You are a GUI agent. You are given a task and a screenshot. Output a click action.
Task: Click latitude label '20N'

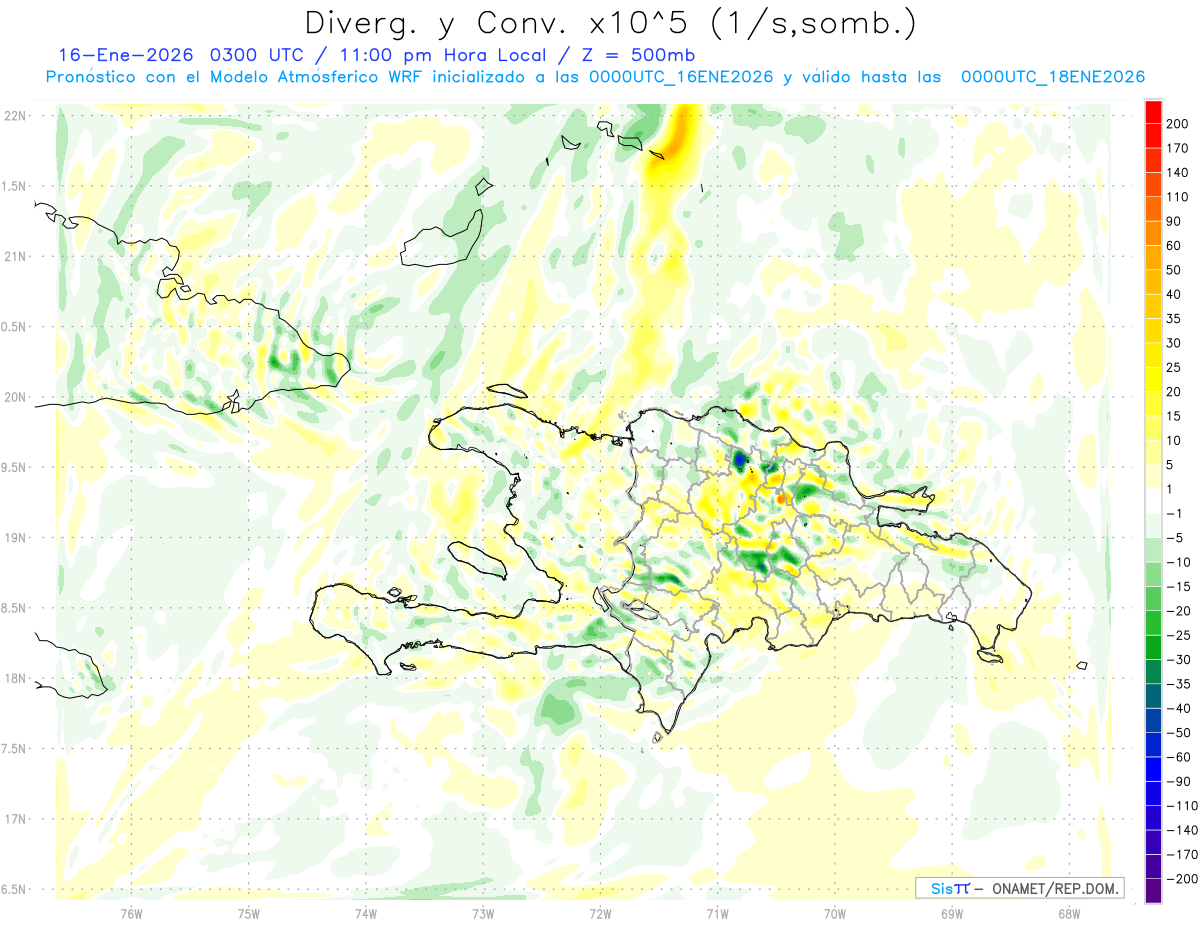tap(16, 397)
